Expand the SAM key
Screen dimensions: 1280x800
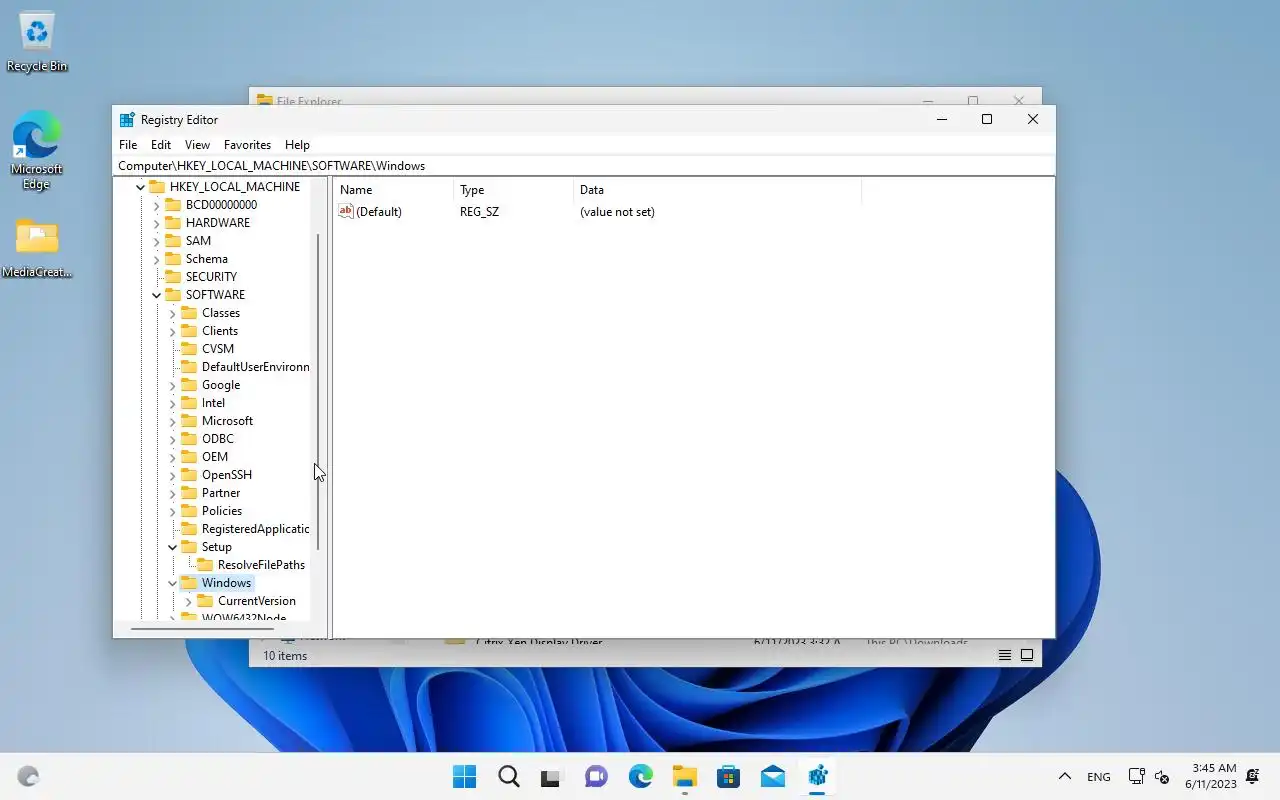tap(156, 241)
